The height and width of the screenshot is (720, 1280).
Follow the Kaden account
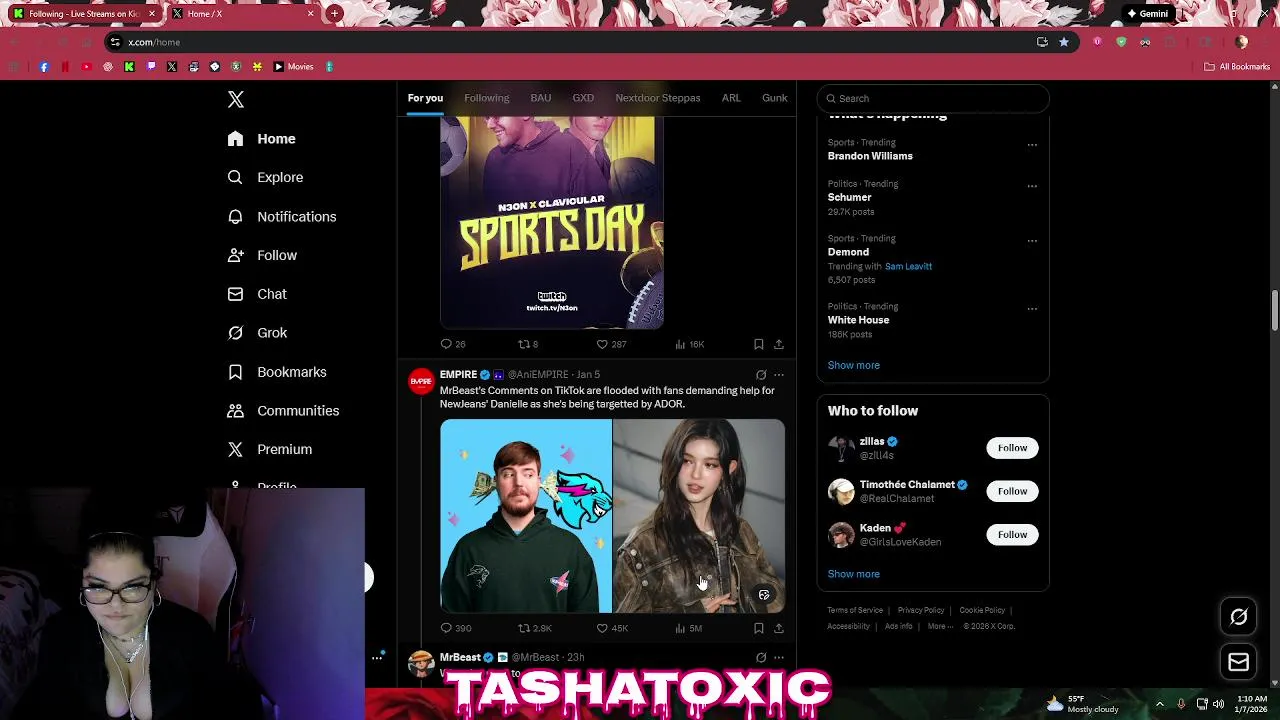point(1012,535)
